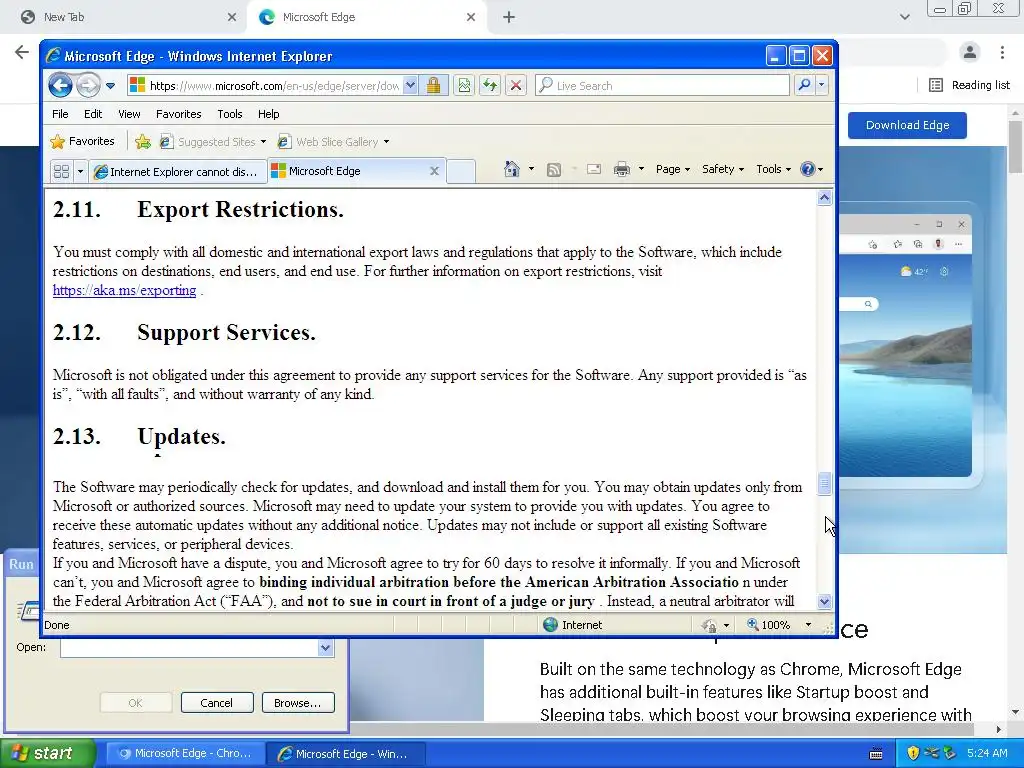Open the Page command menu
1024x768 pixels.
pos(673,169)
